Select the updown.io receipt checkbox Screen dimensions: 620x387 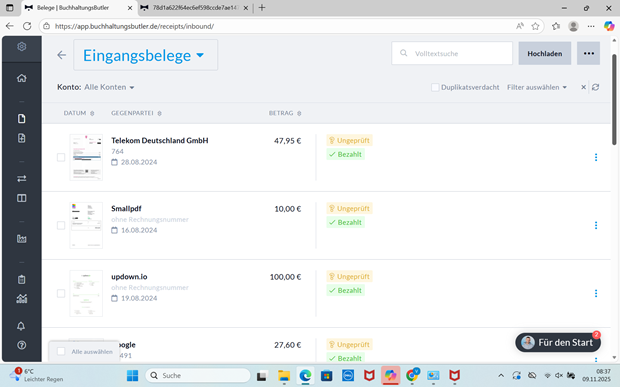click(61, 293)
